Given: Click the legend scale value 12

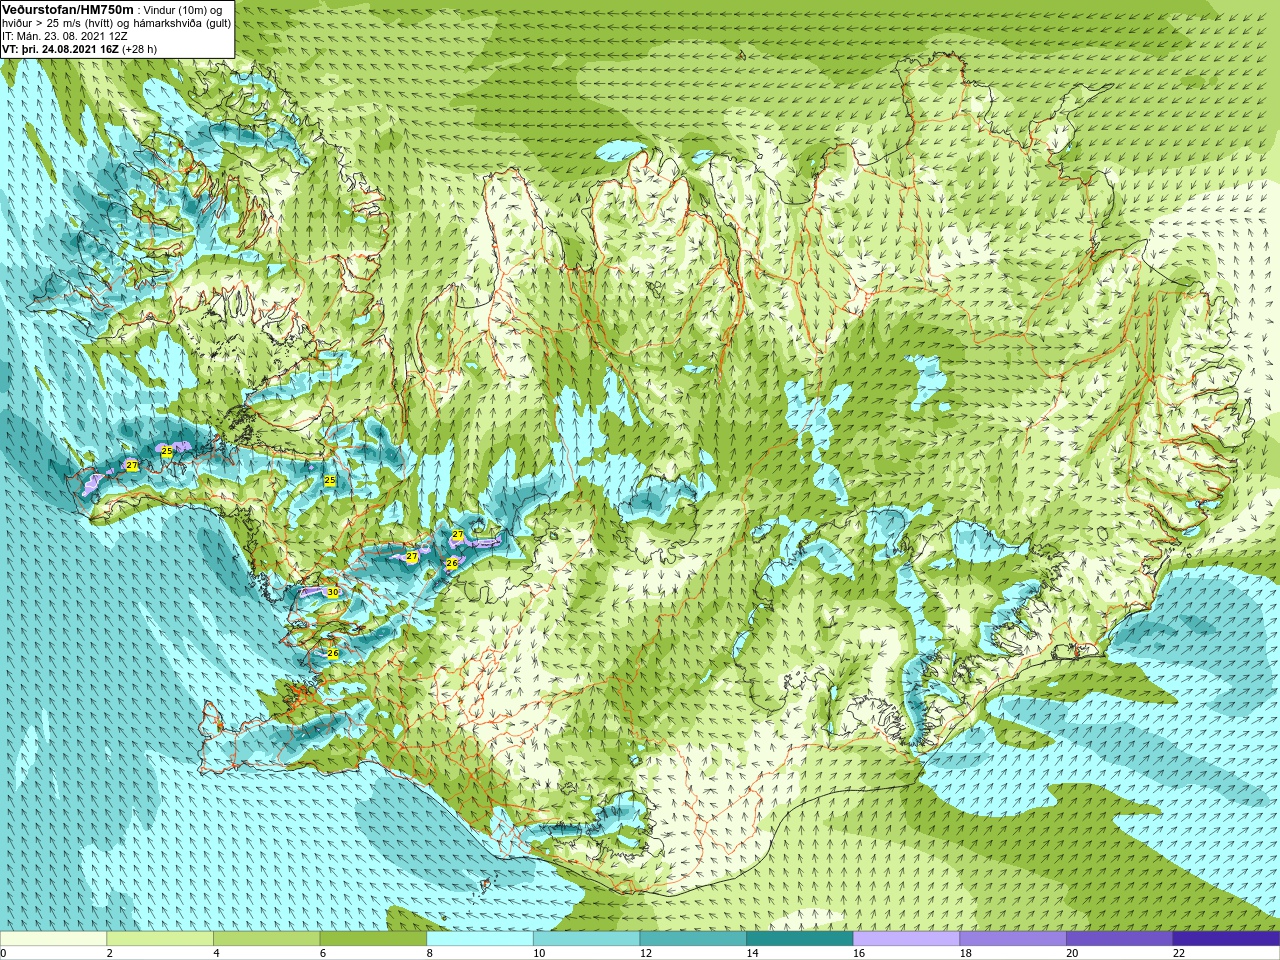Looking at the screenshot, I should click(x=646, y=953).
